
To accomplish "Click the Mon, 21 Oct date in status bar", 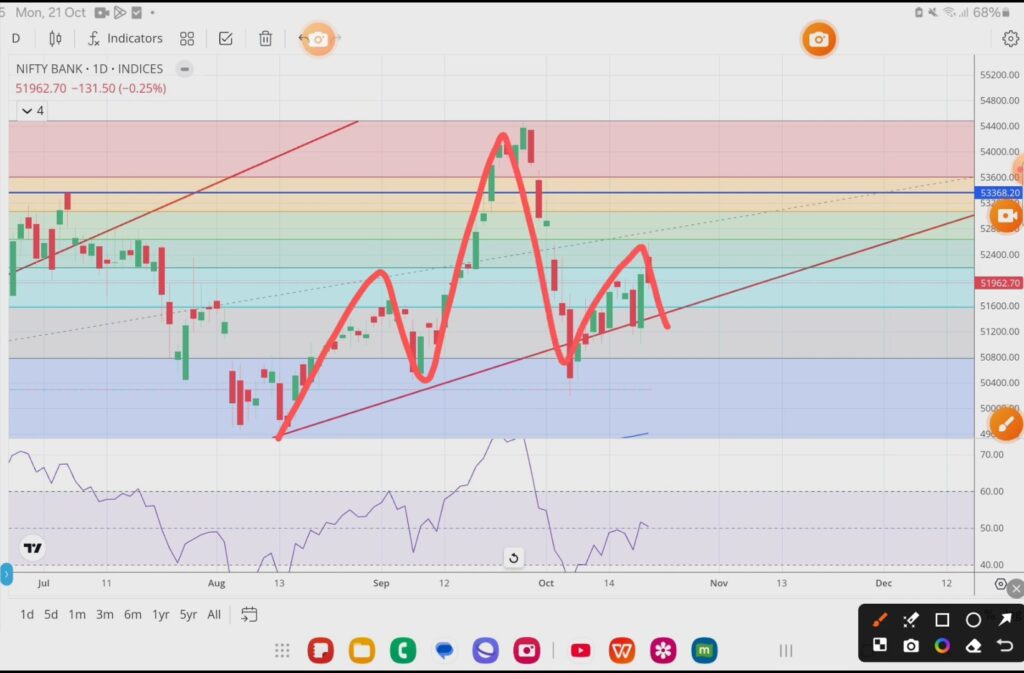I will (x=50, y=12).
